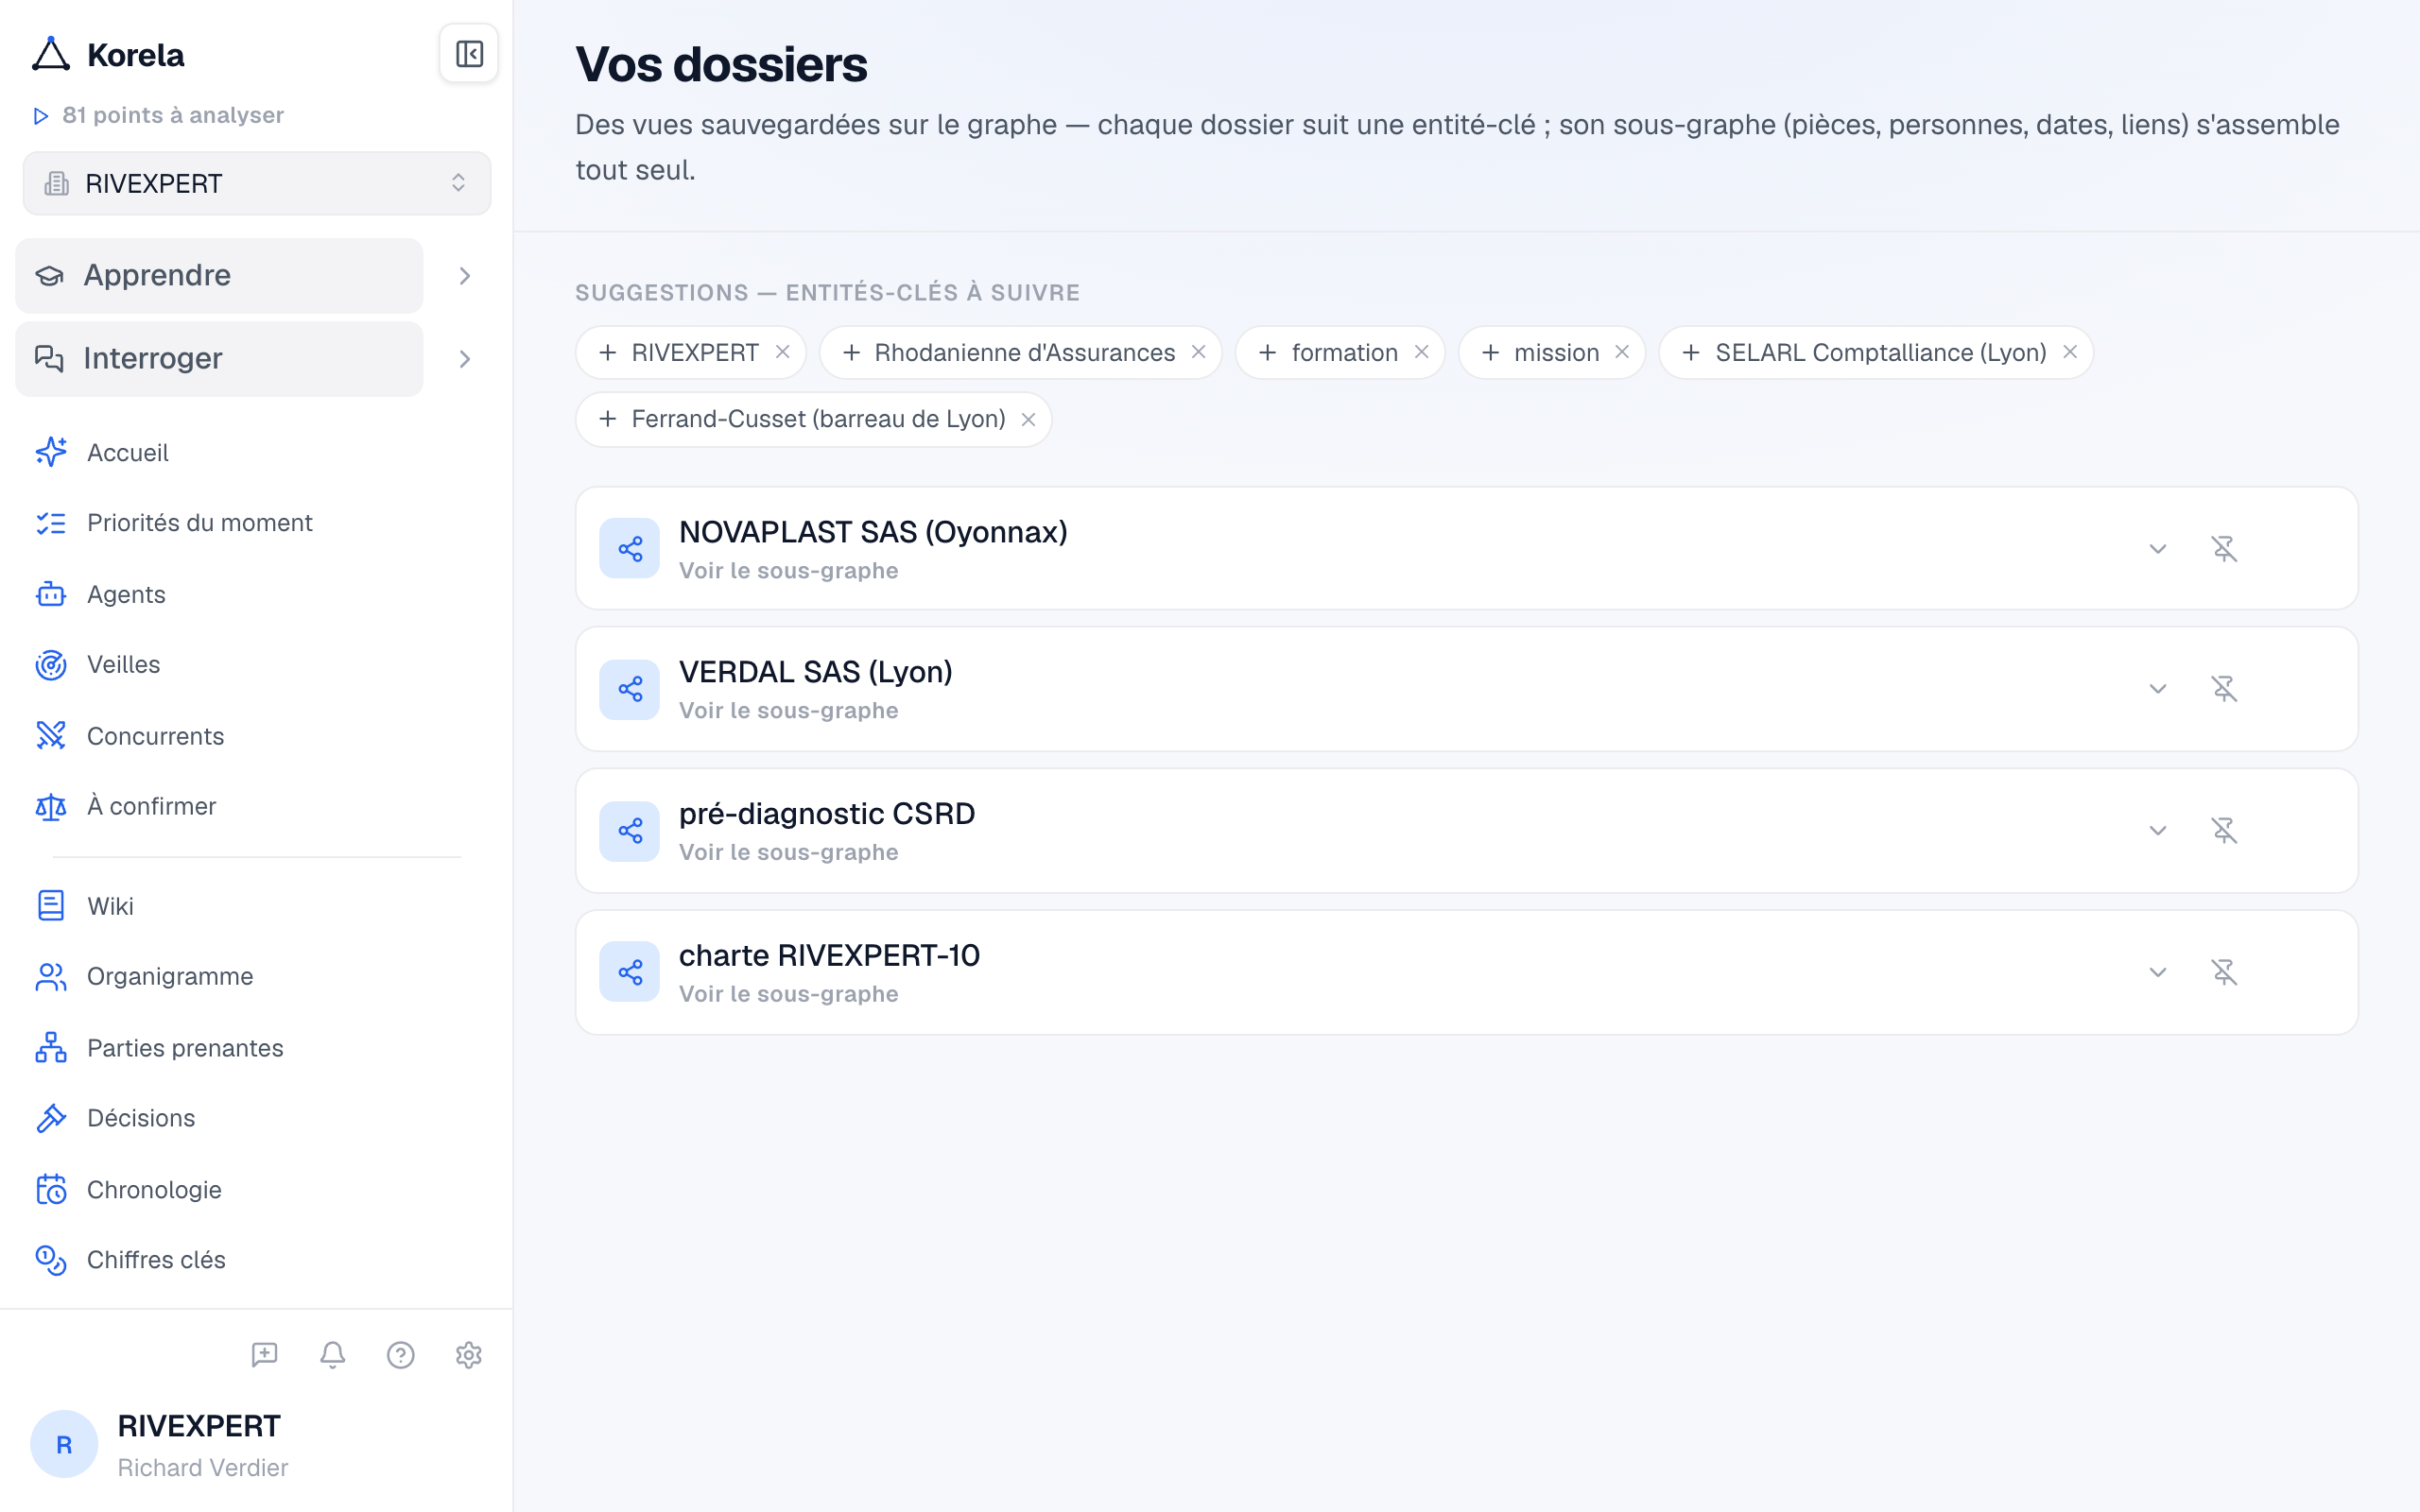View VERDAL SAS sous-graphe link
The height and width of the screenshot is (1512, 2420).
pyautogui.click(x=789, y=711)
